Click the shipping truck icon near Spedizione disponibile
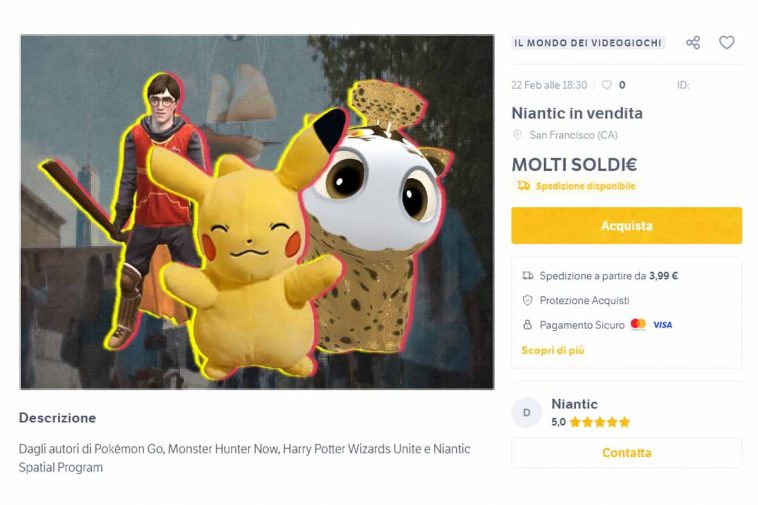Screen dimensions: 758x505 pos(523,186)
